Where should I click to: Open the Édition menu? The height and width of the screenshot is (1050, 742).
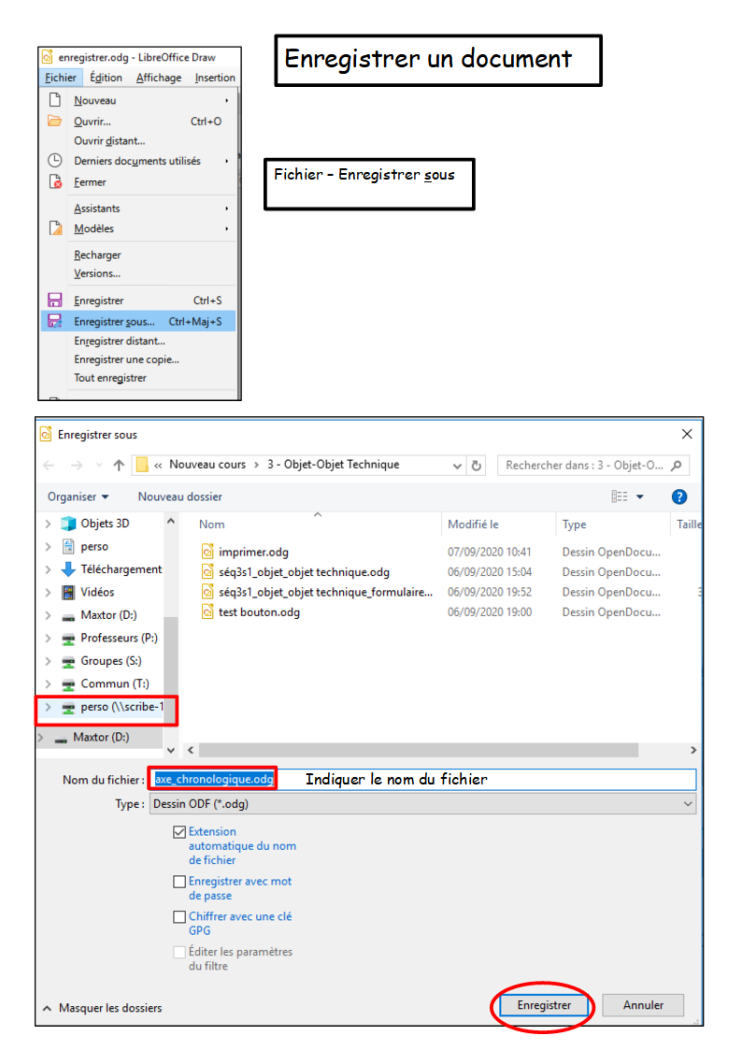click(106, 78)
